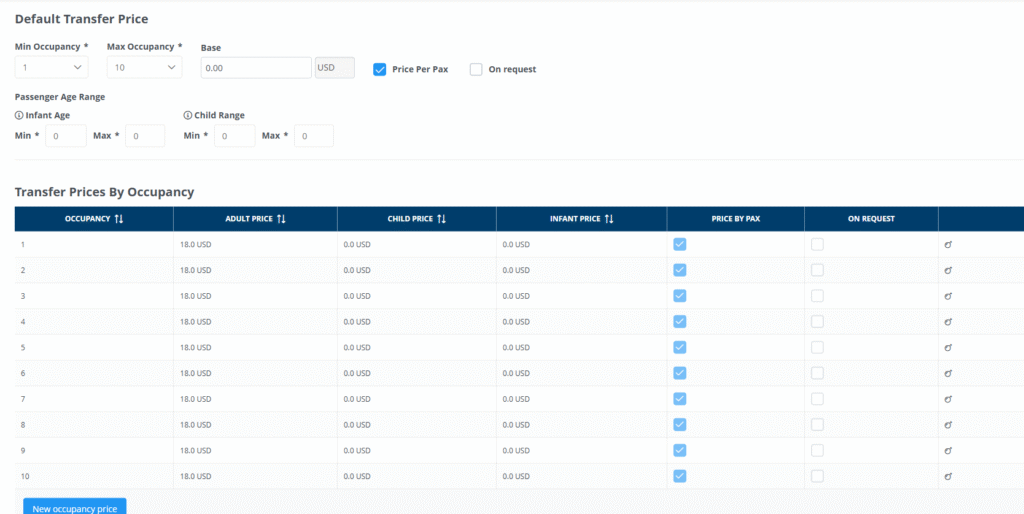Toggle Price By Pax for occupancy 2

point(680,270)
